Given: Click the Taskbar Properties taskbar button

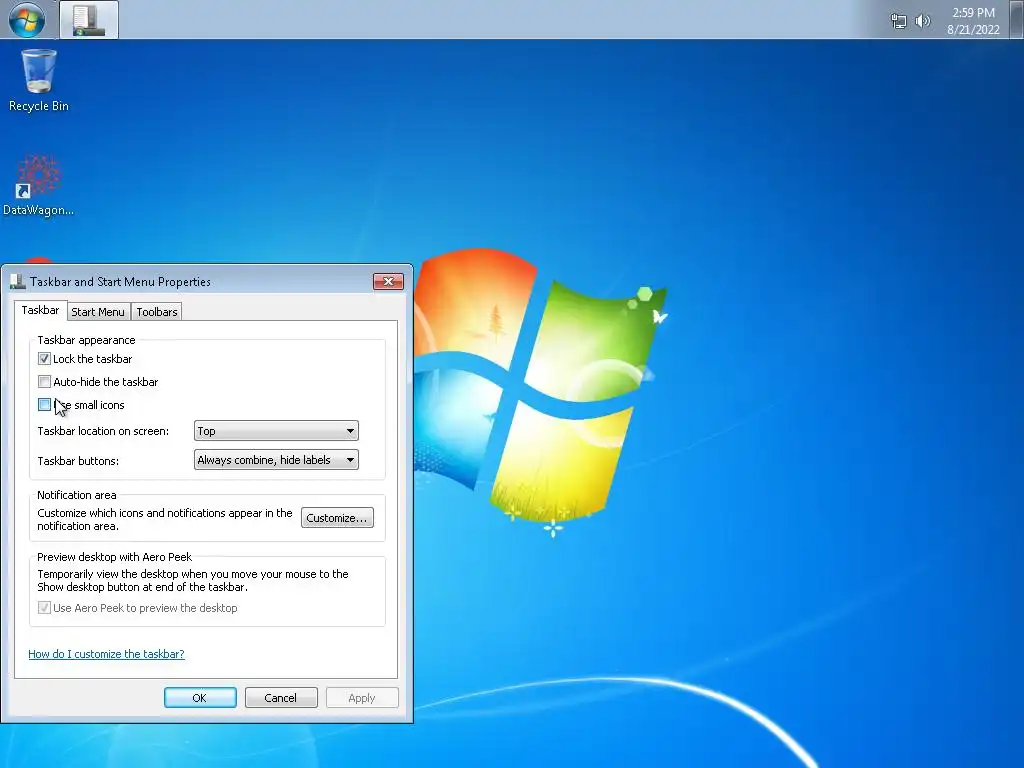Looking at the screenshot, I should click(89, 20).
